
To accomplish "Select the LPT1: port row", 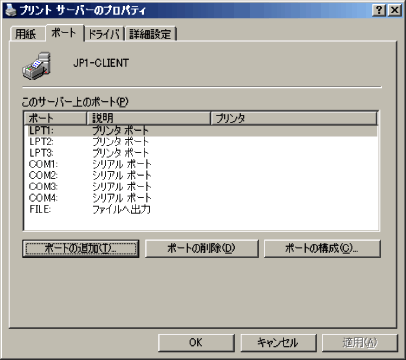I will click(201, 130).
